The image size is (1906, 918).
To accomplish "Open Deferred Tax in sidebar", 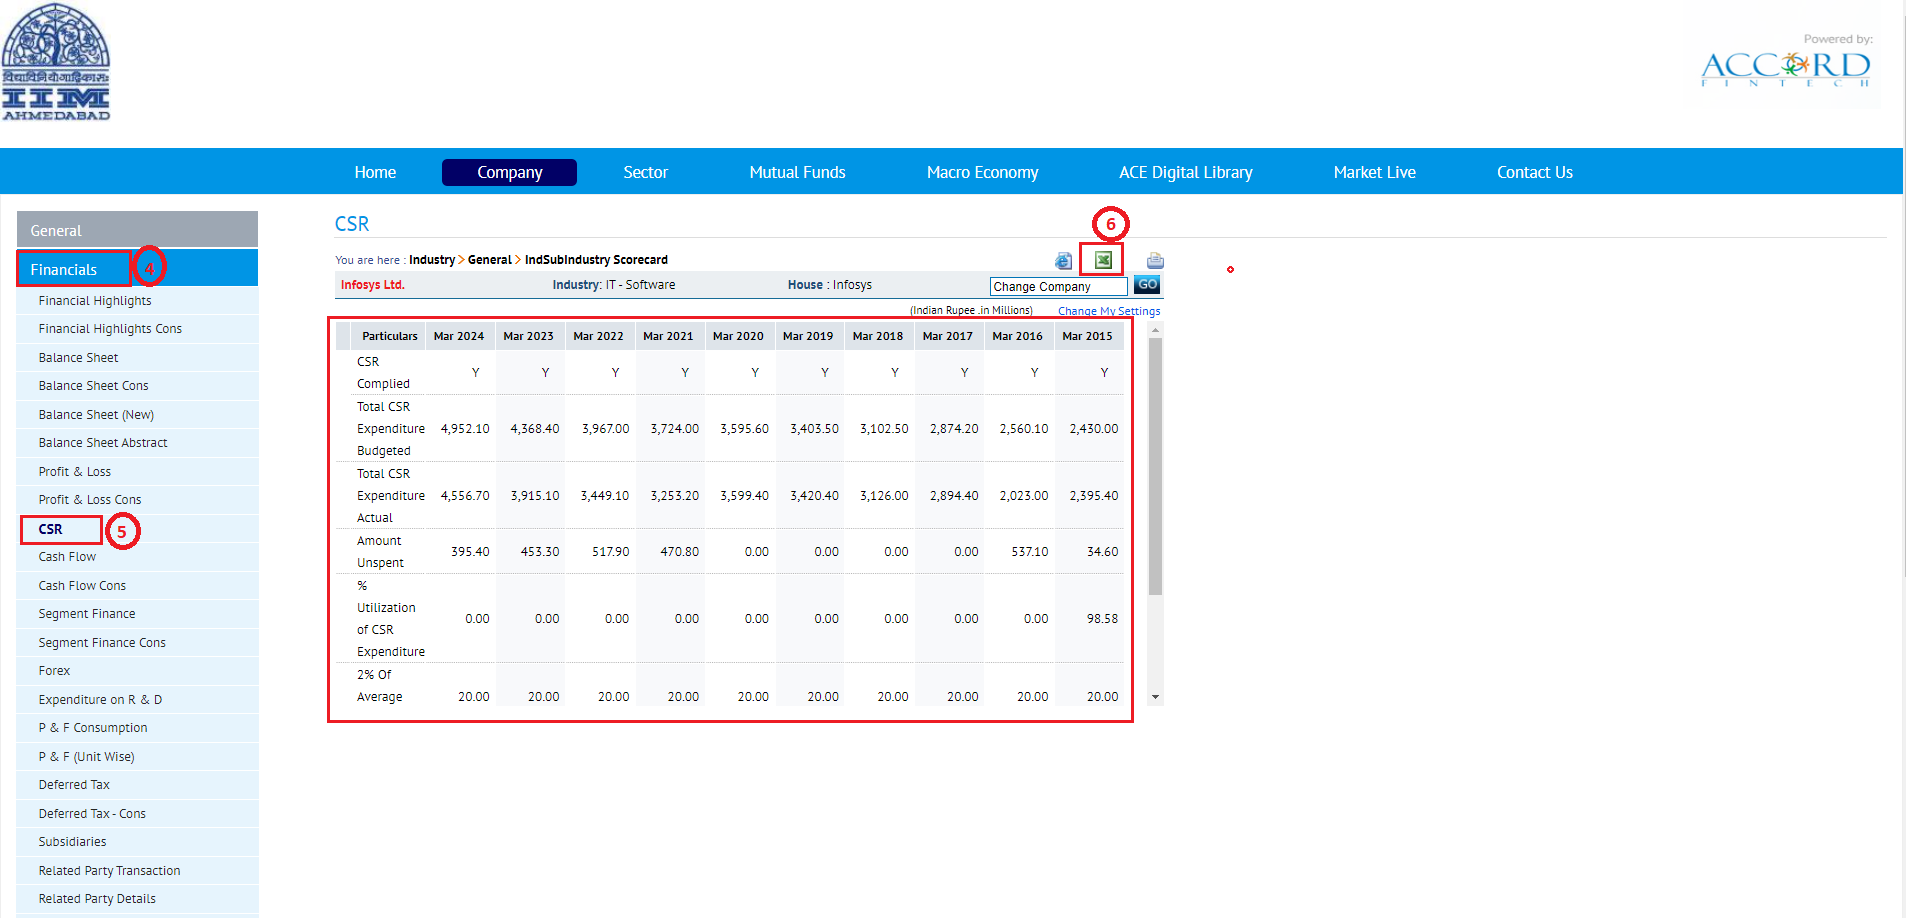I will [x=74, y=785].
